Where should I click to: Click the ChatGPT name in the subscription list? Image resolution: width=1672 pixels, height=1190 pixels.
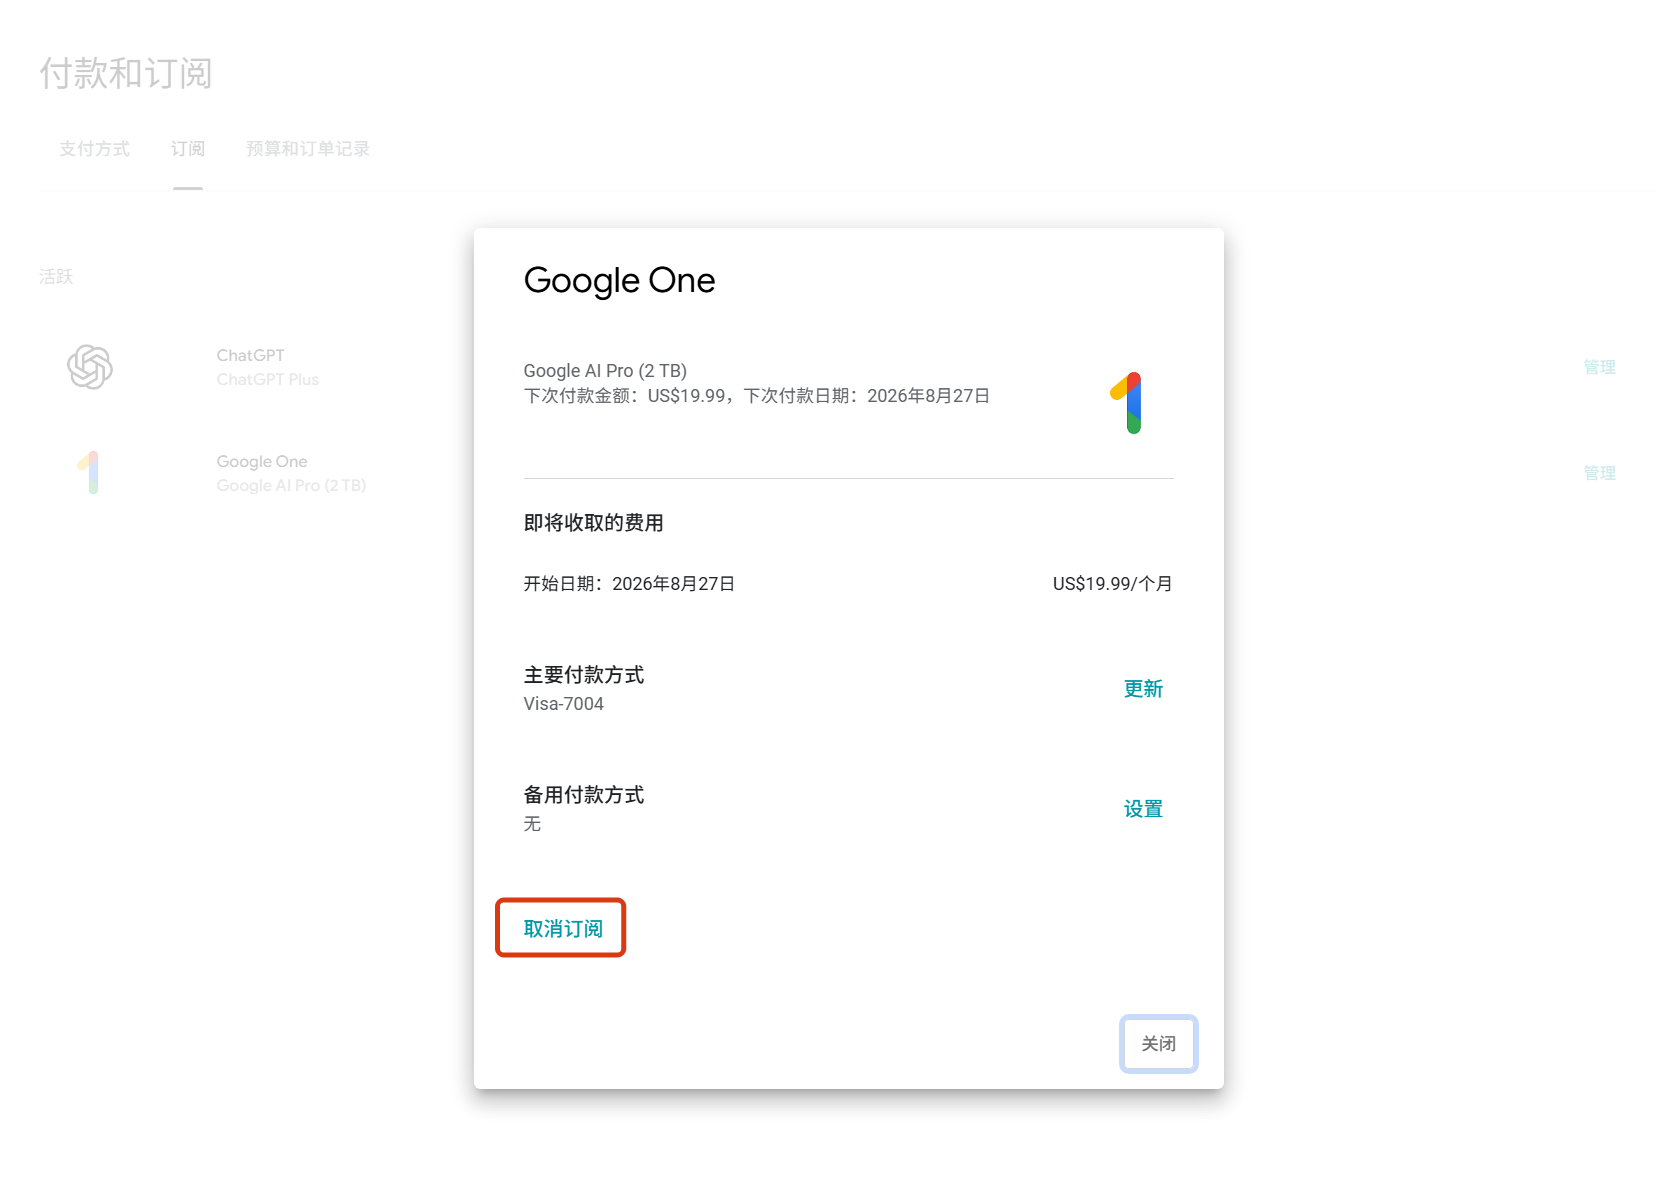click(x=251, y=356)
